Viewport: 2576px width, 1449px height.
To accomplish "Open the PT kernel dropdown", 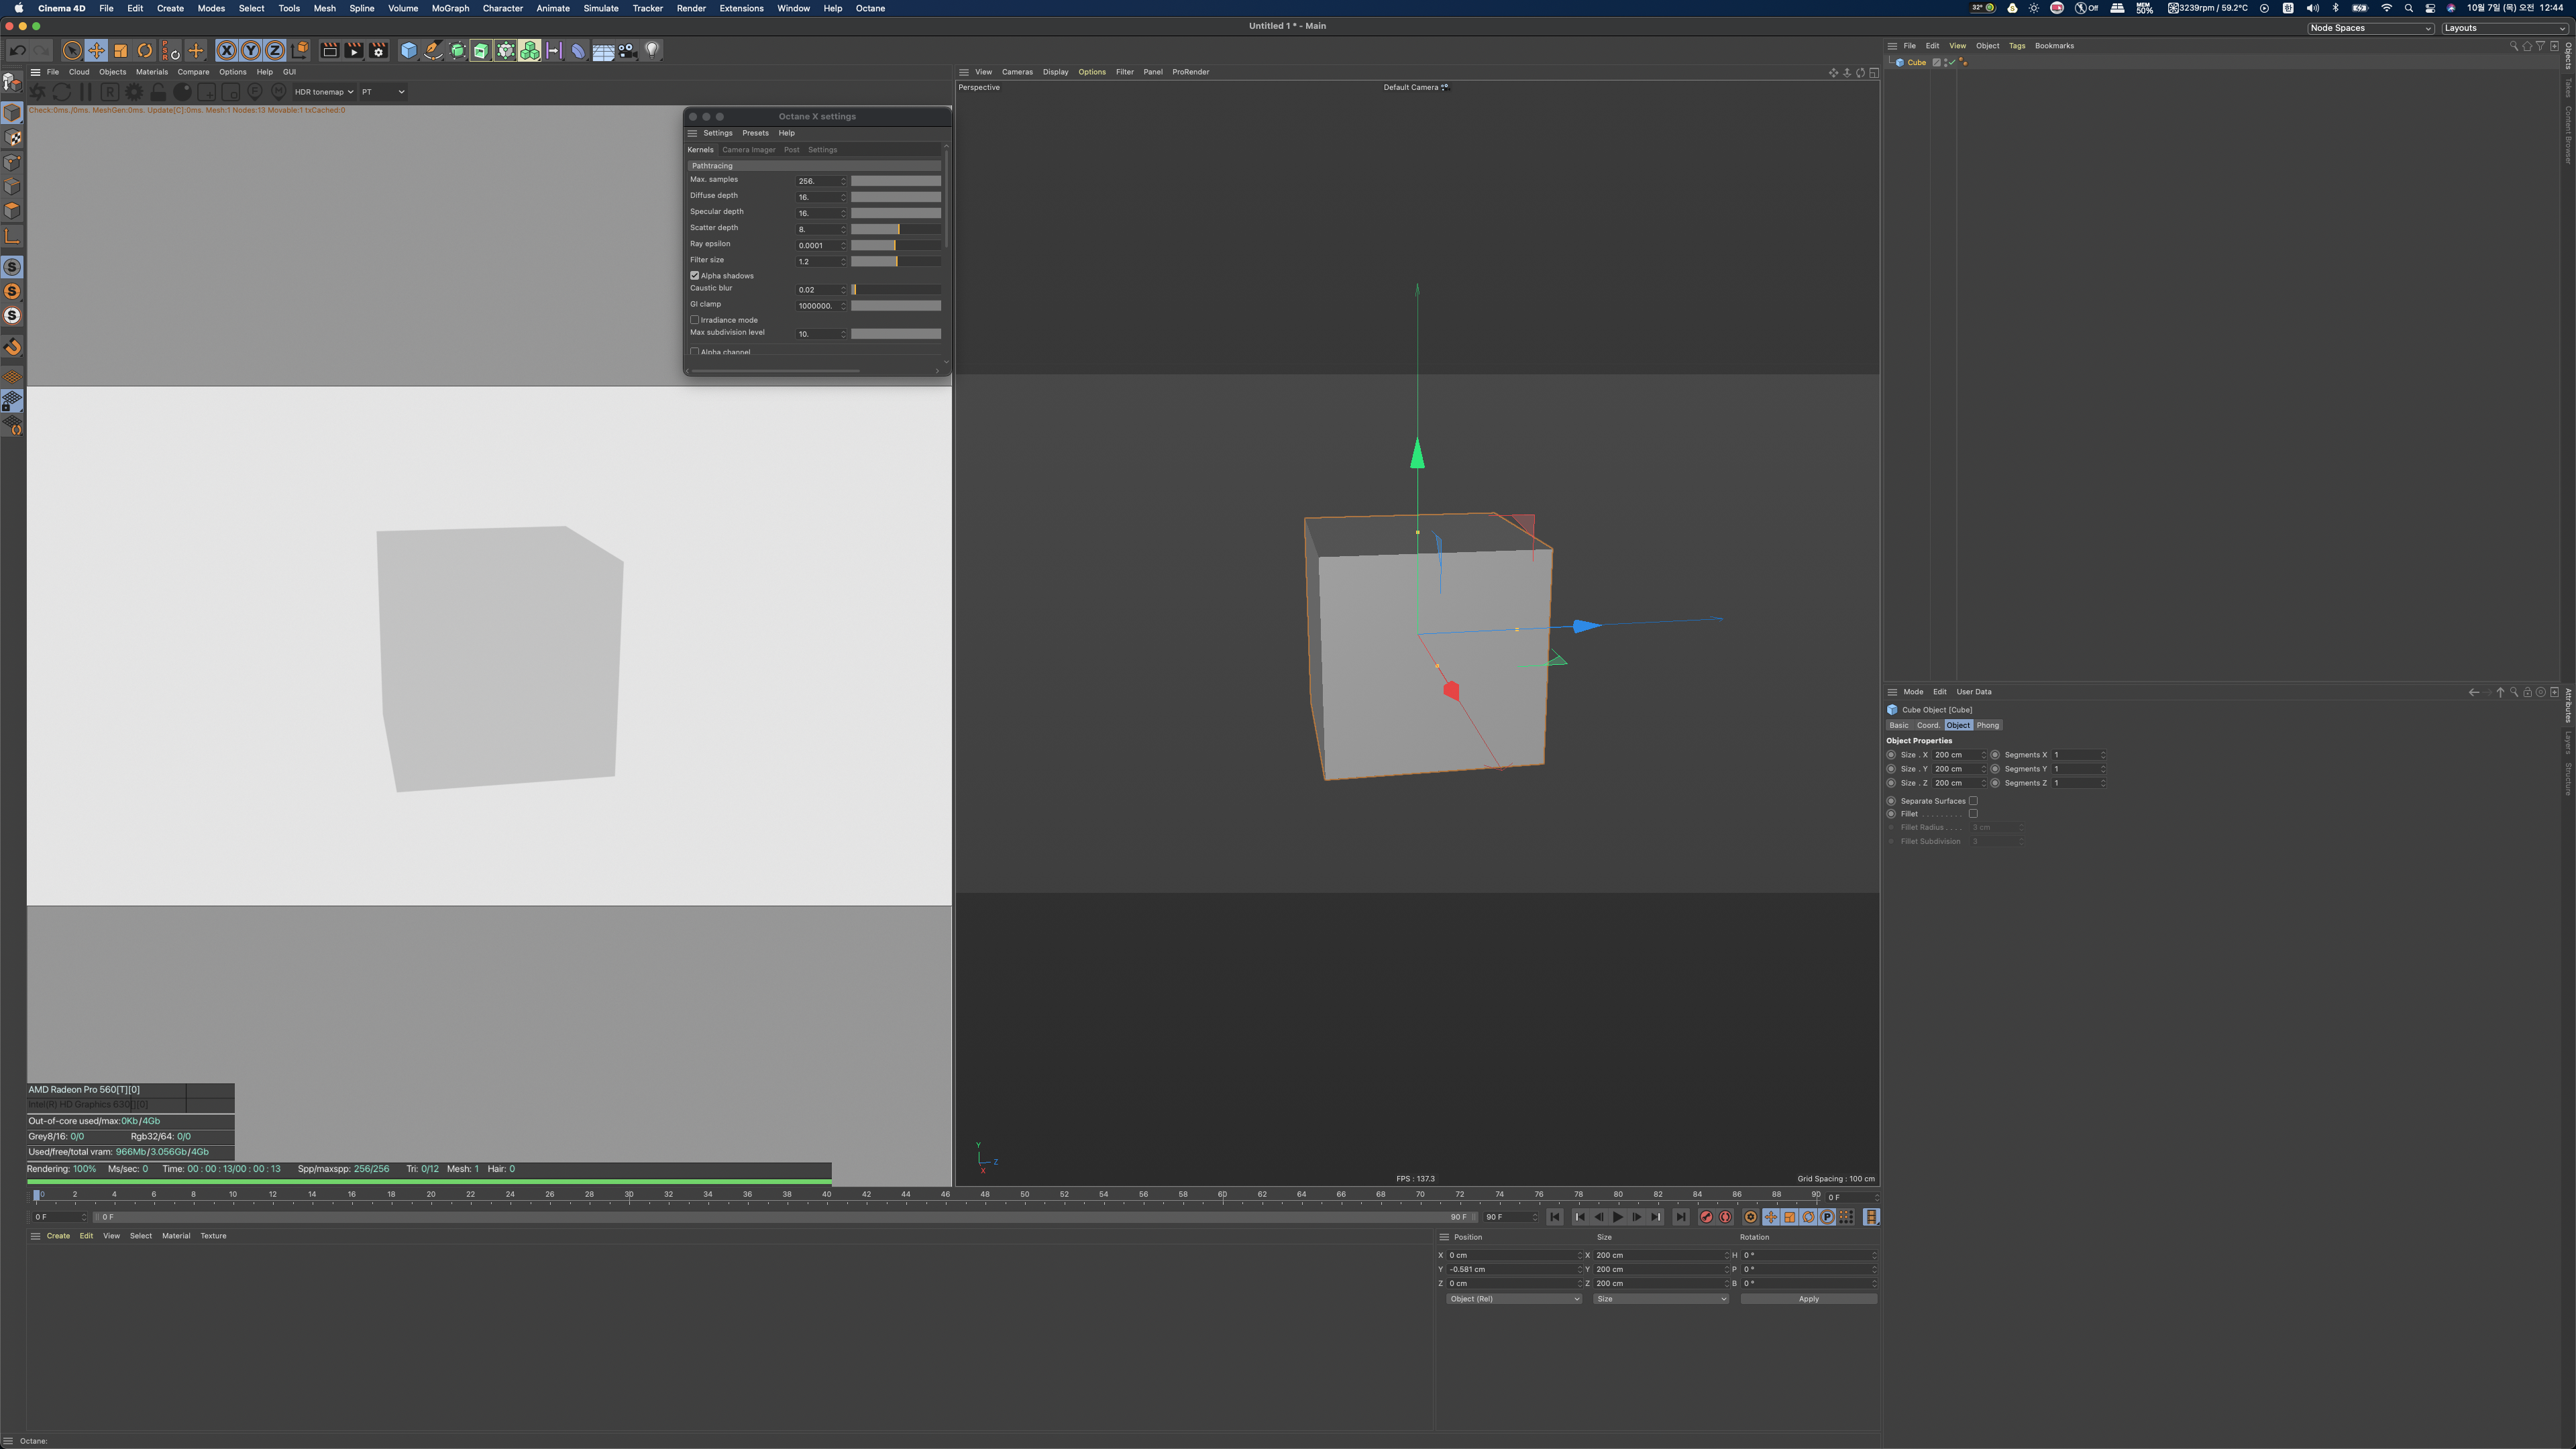I will [x=383, y=92].
